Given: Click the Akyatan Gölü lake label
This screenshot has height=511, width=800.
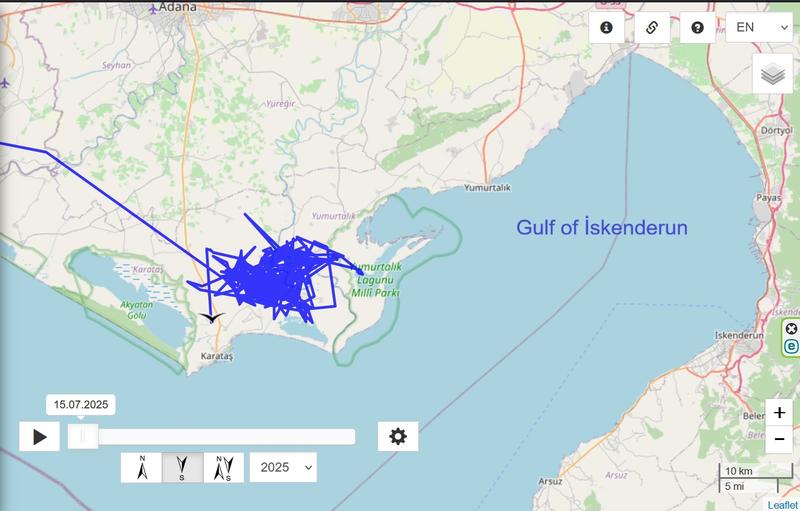Looking at the screenshot, I should point(137,310).
